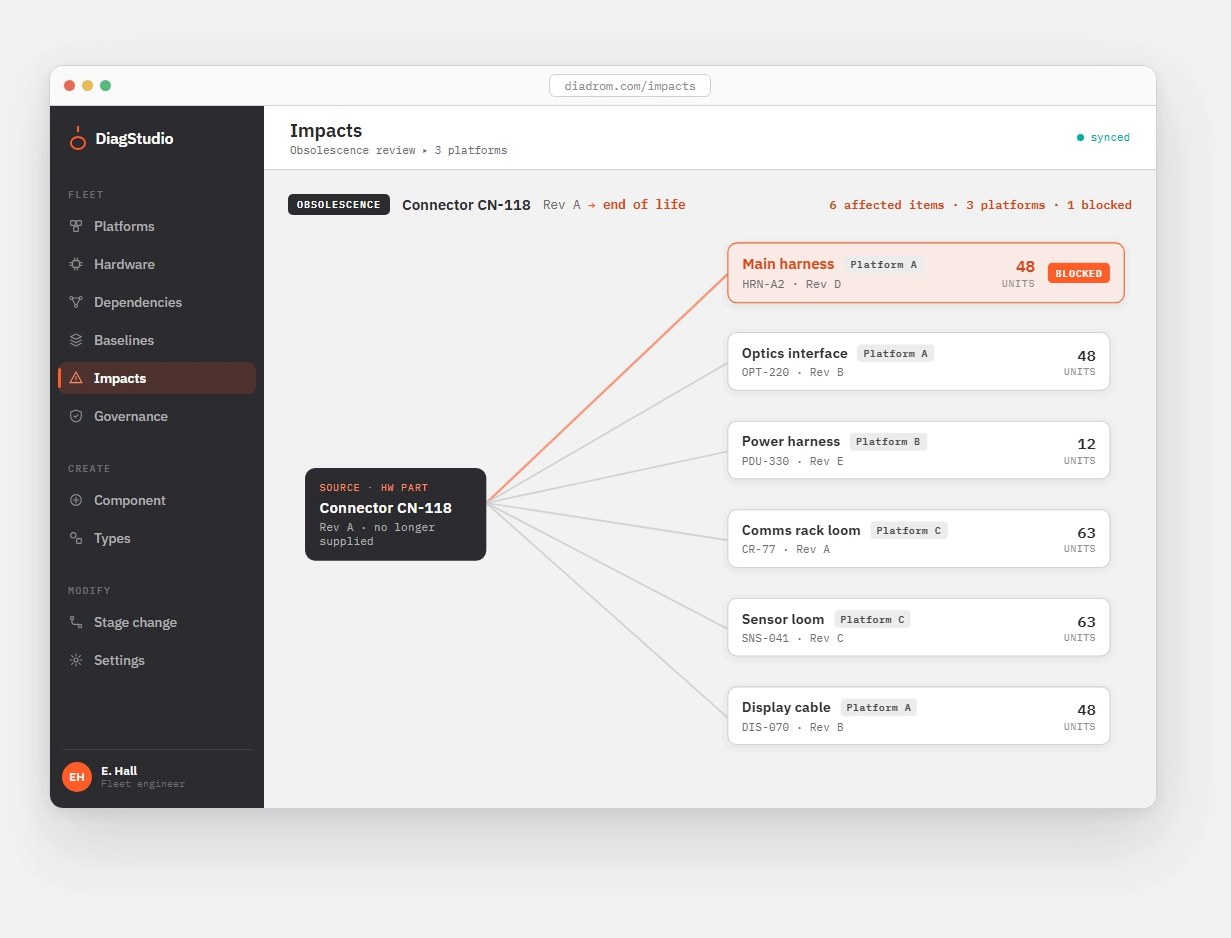Screen dimensions: 1231x938
Task: Select the Display cable card
Action: coord(919,716)
